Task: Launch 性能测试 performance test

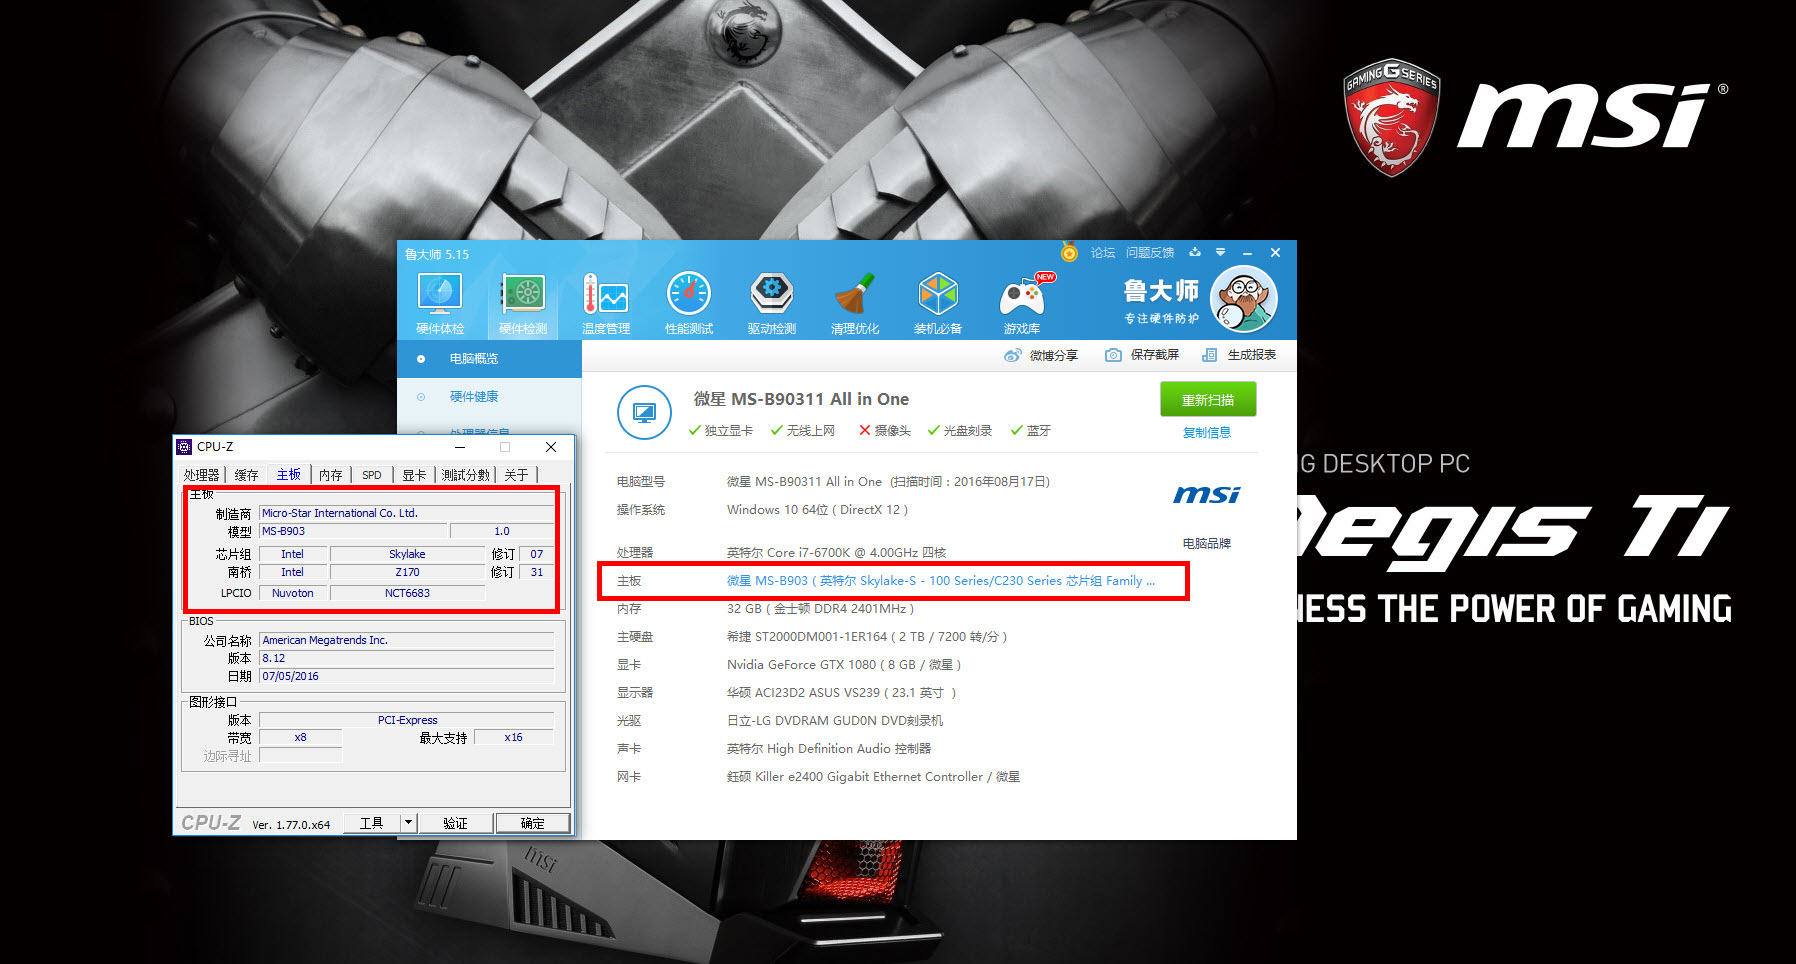Action: (x=689, y=304)
